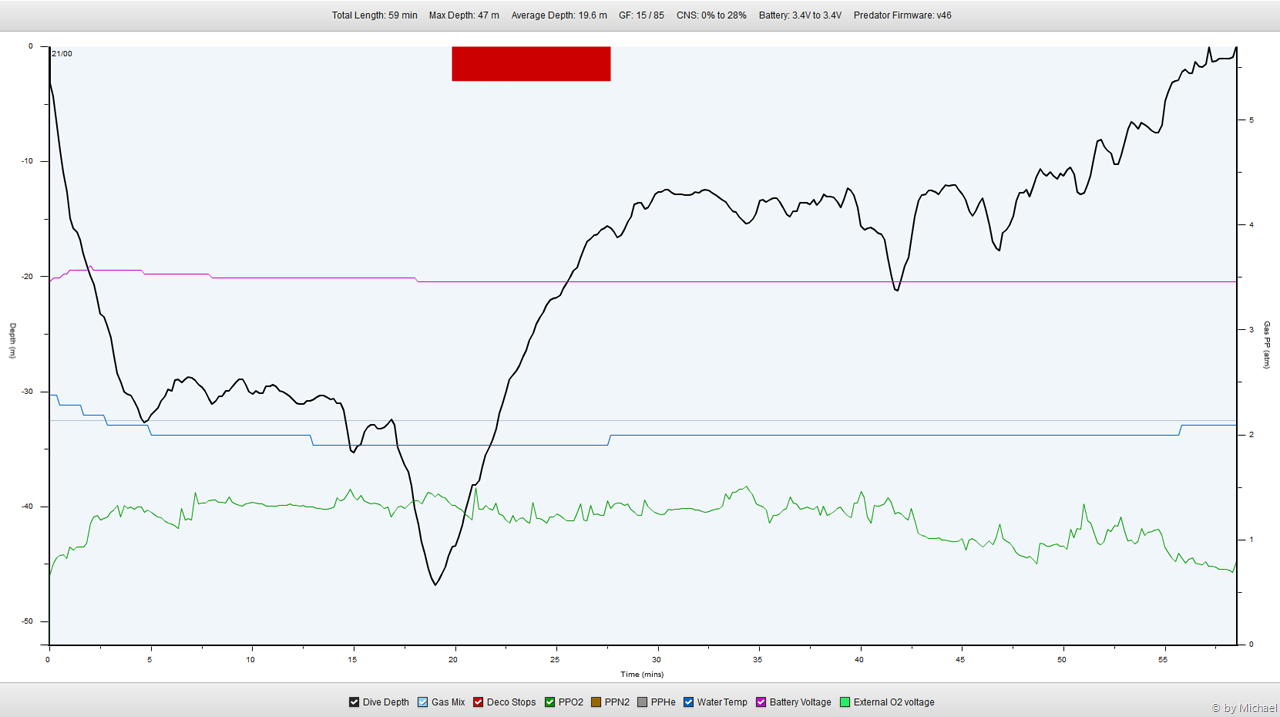Toggle the Gas Mix series checkbox
Screen dimensions: 1280x717
[x=422, y=702]
